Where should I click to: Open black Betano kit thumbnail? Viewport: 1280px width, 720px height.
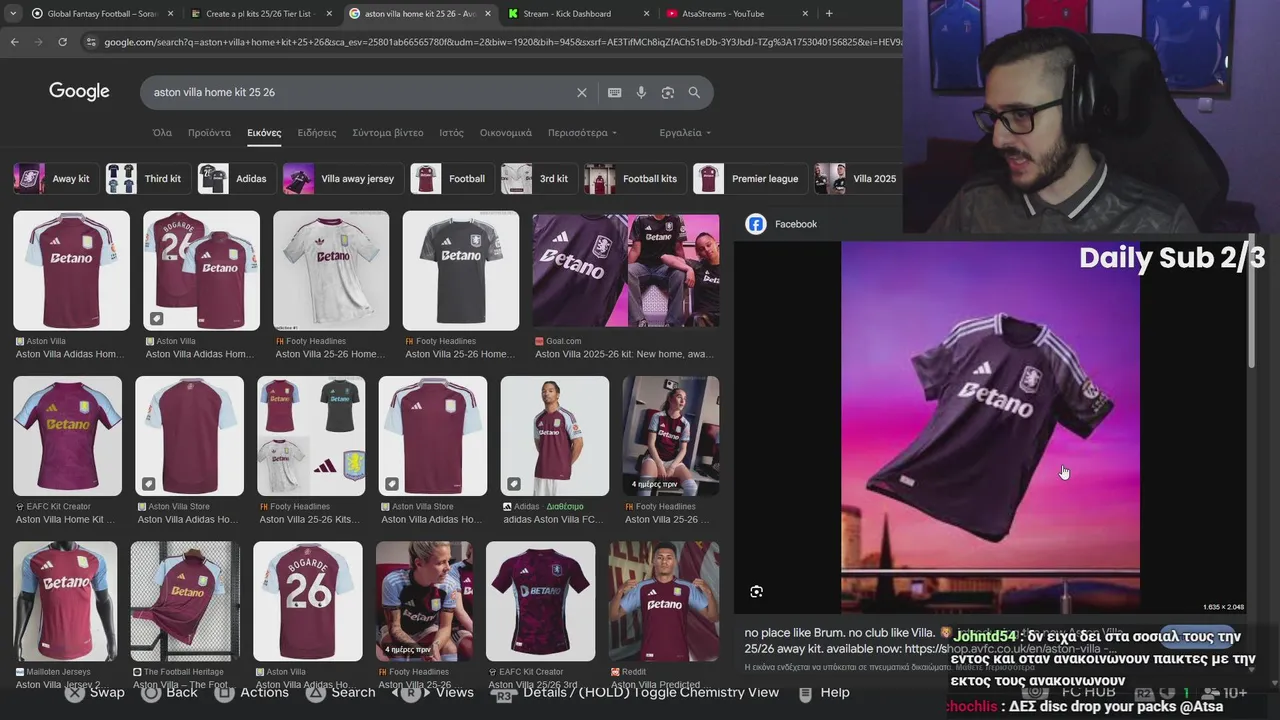[461, 271]
